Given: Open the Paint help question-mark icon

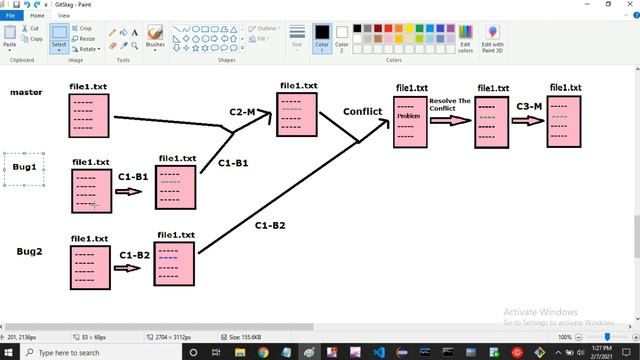Looking at the screenshot, I should coord(636,16).
